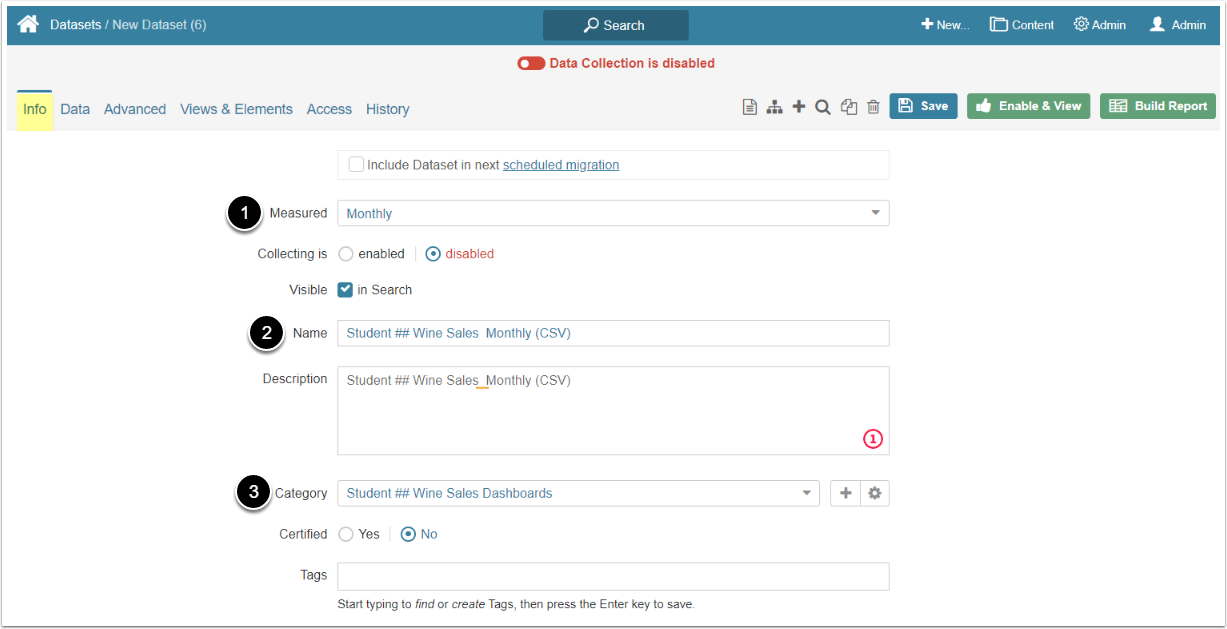Click the hierarchy tree icon in toolbar
The height and width of the screenshot is (629, 1227).
(x=774, y=107)
